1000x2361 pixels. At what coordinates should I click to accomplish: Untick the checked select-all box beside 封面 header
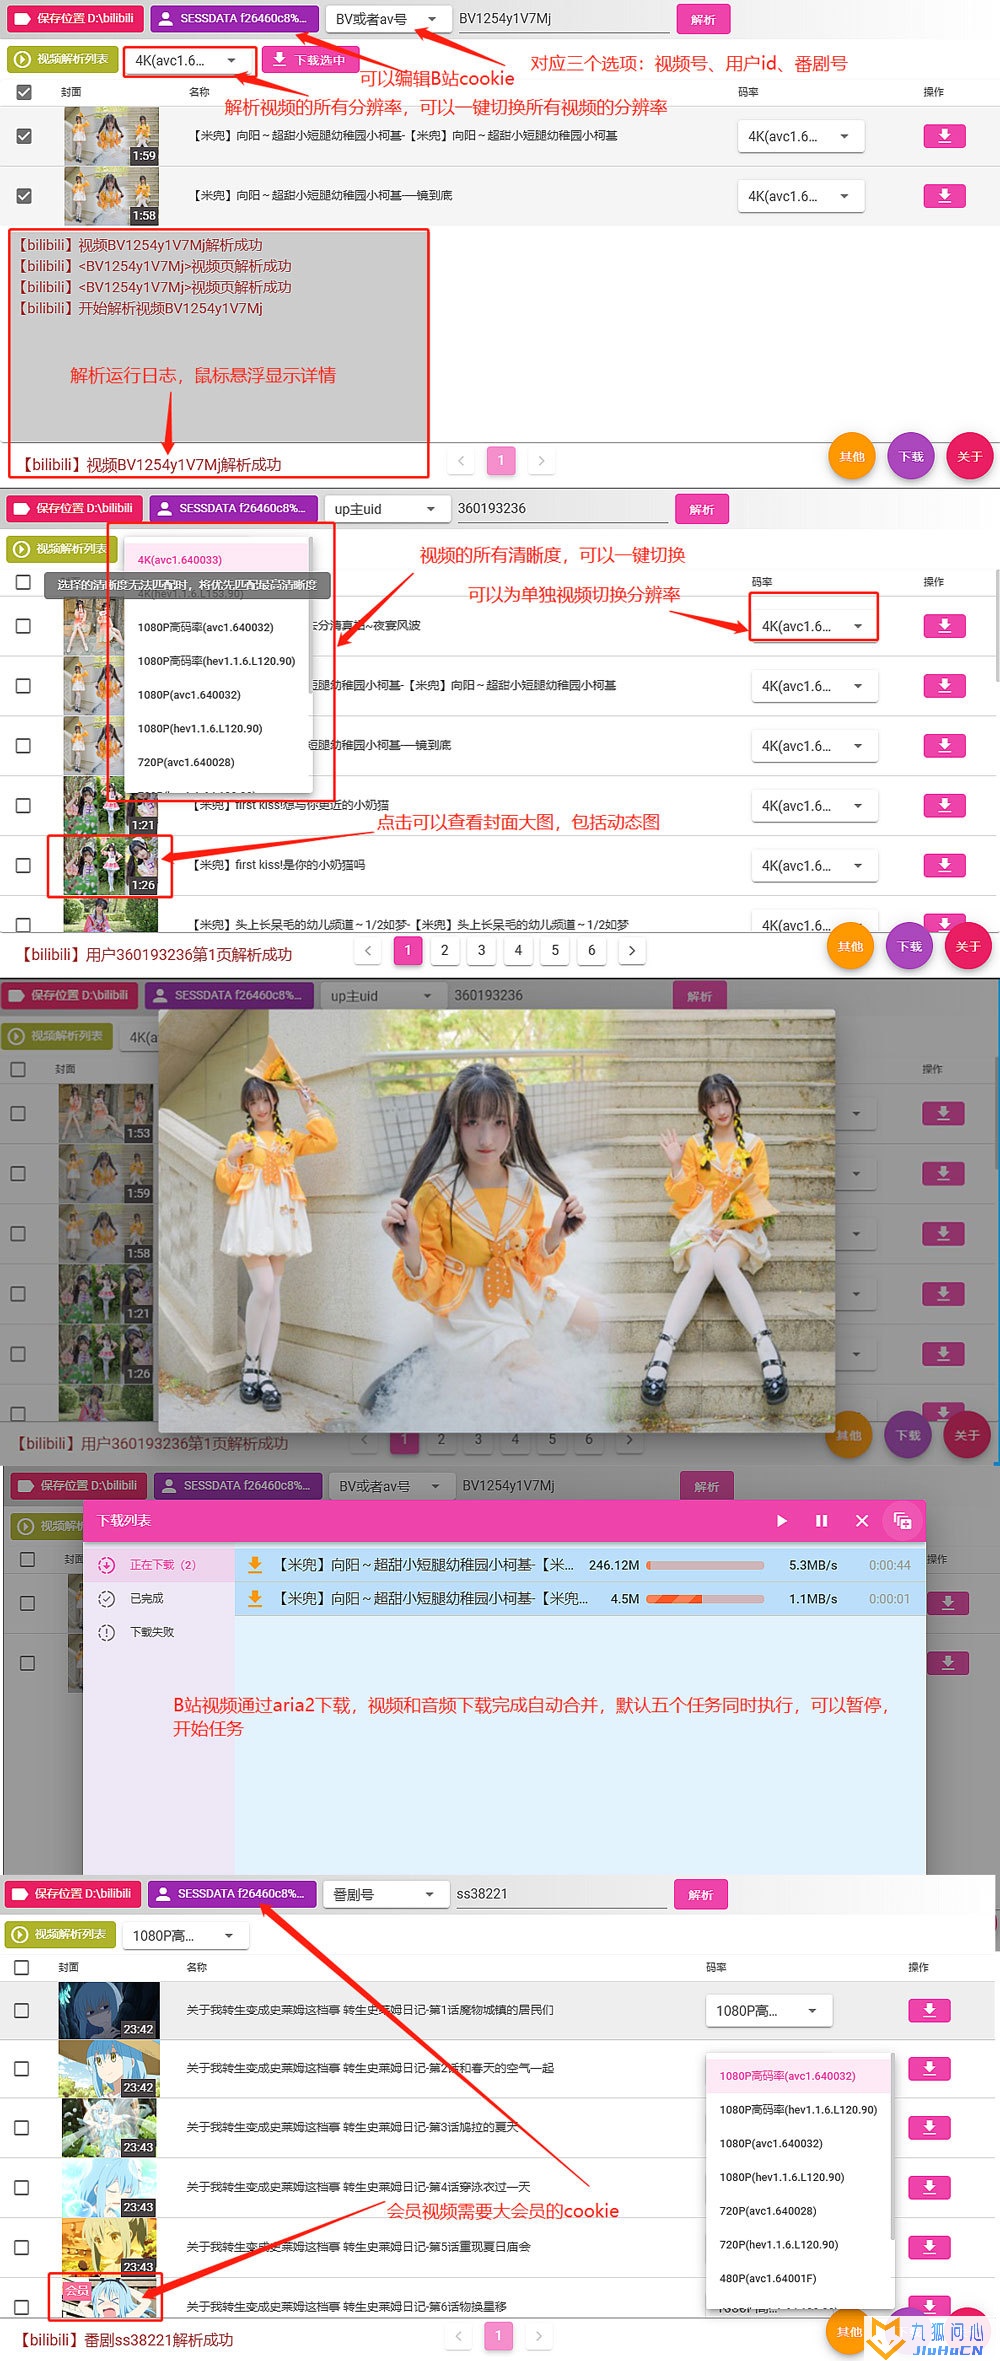[x=24, y=92]
